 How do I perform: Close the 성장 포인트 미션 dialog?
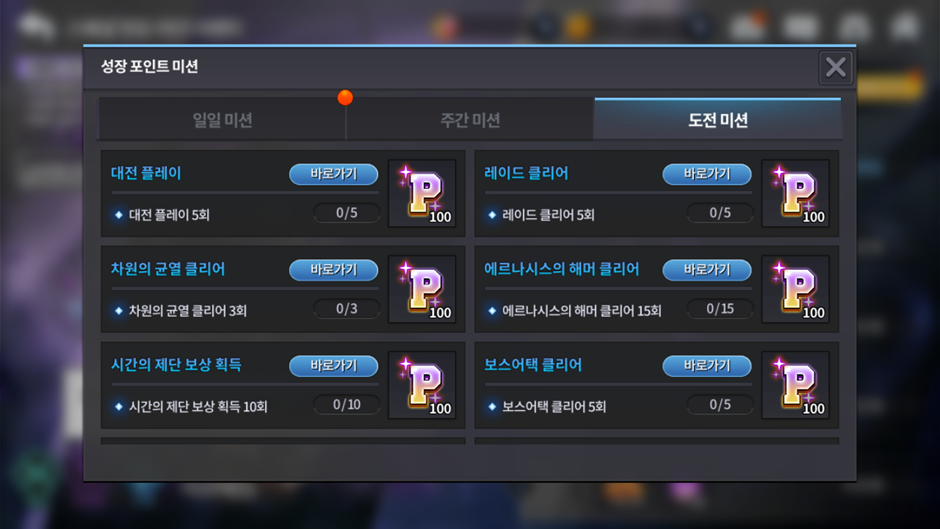(x=836, y=67)
